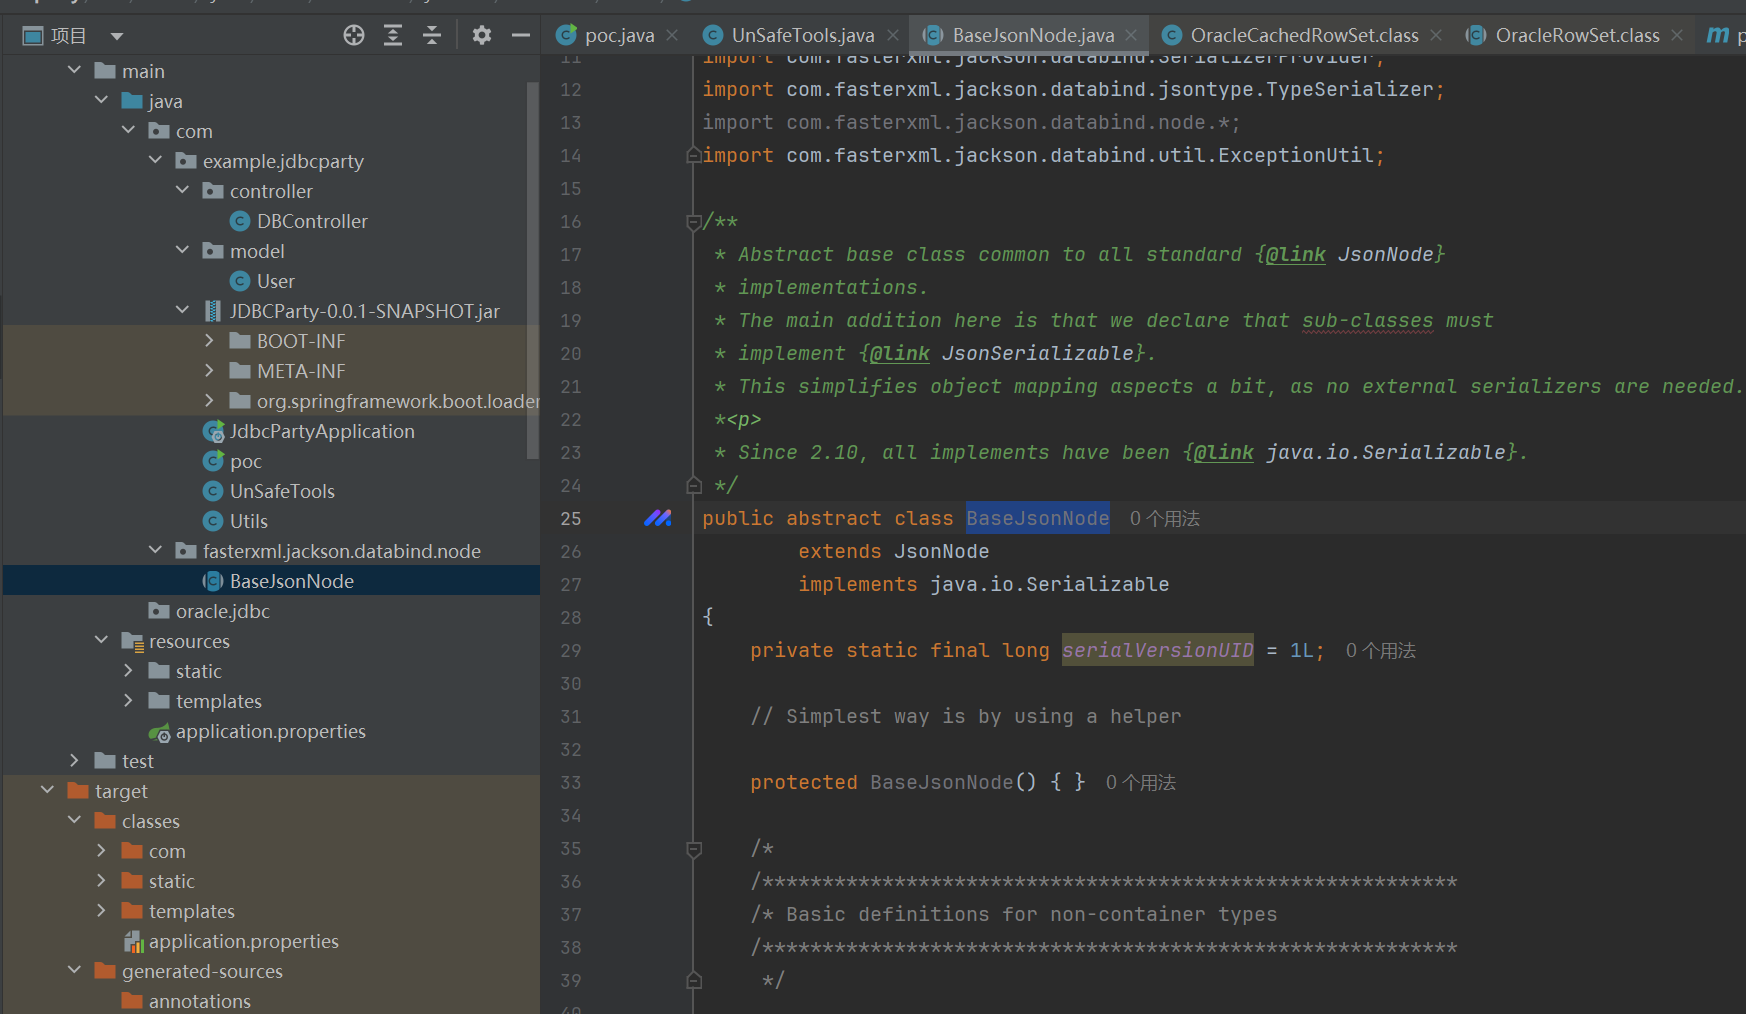Image resolution: width=1746 pixels, height=1014 pixels.
Task: Open OracleCachedRowSet.class tab
Action: click(1304, 36)
